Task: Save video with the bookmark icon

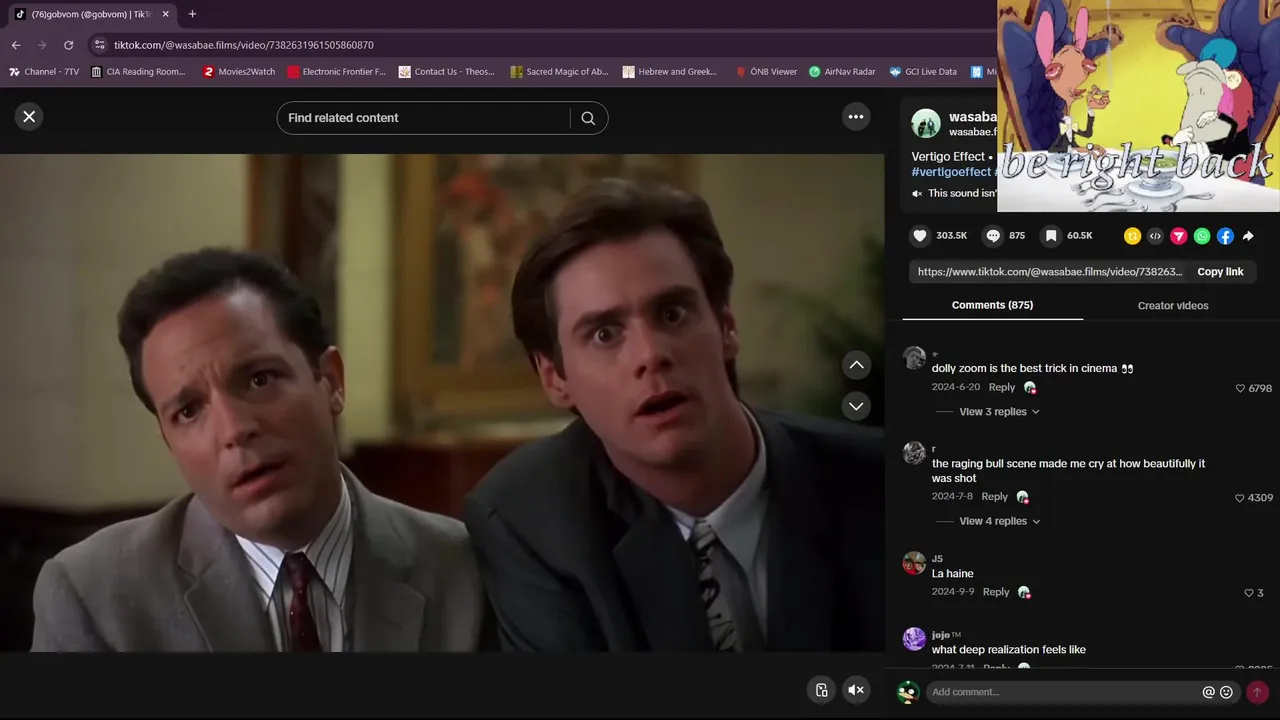Action: (x=1051, y=236)
